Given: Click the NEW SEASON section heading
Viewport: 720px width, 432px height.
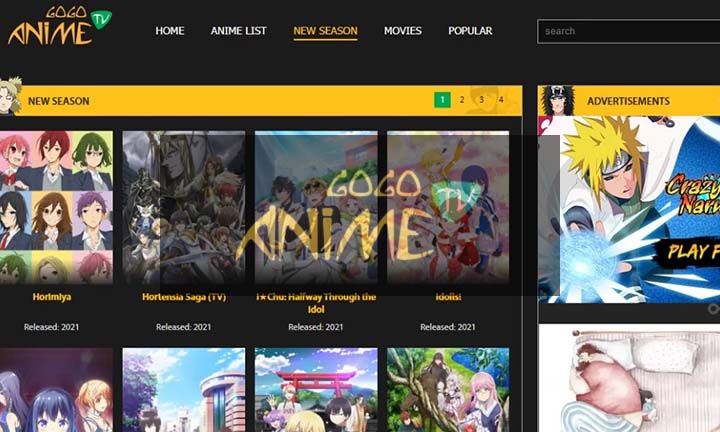Looking at the screenshot, I should (59, 101).
